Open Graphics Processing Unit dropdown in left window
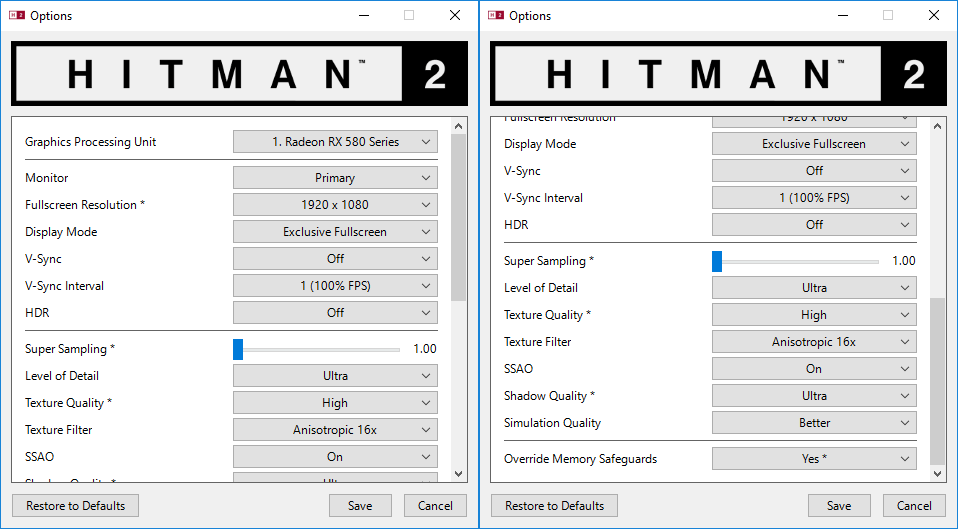958x529 pixels. coord(335,142)
